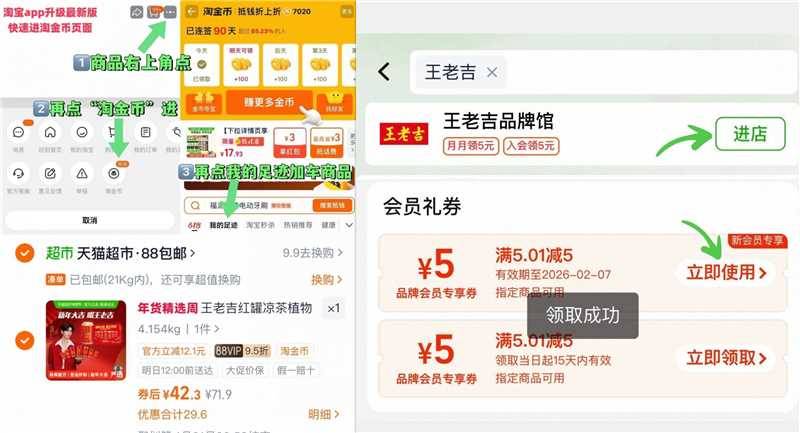This screenshot has width=800, height=433.
Task: Tap the report warning triangle icon
Action: pos(82,174)
